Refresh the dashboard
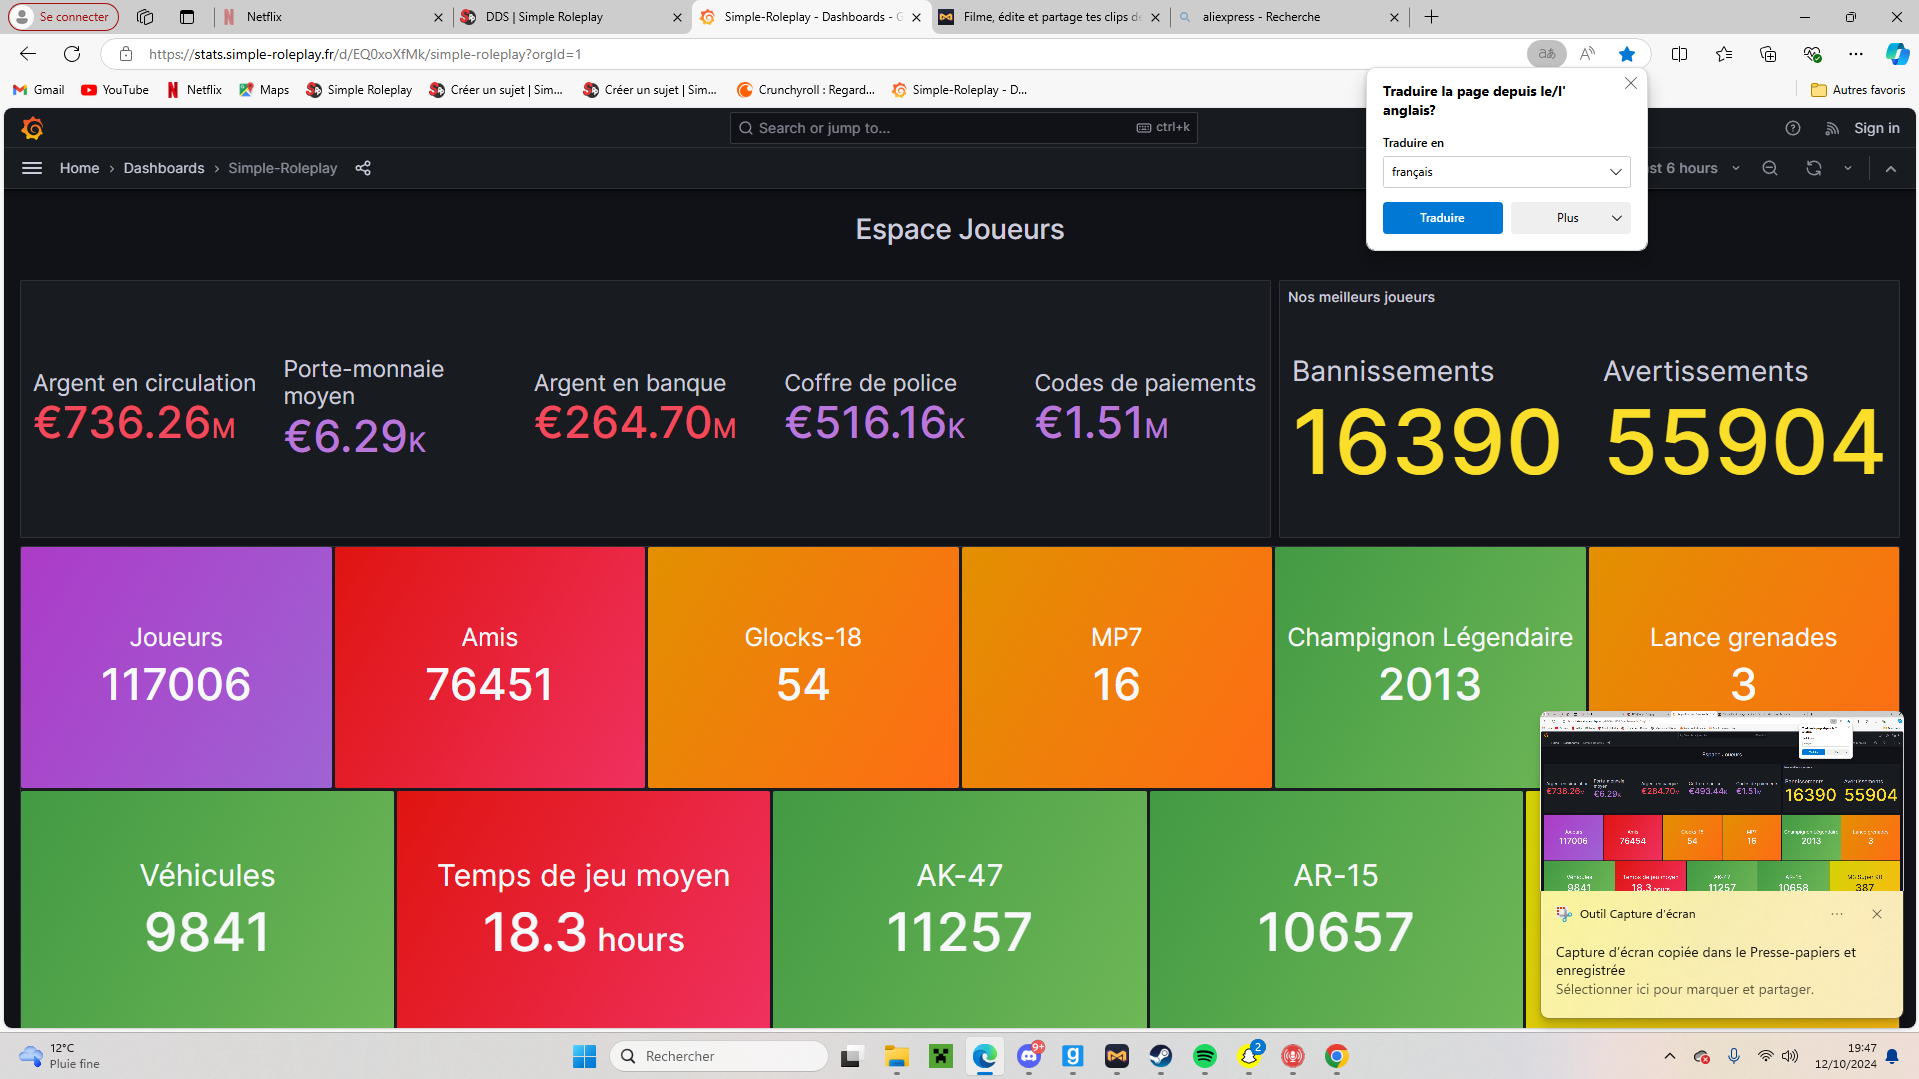 (1814, 168)
